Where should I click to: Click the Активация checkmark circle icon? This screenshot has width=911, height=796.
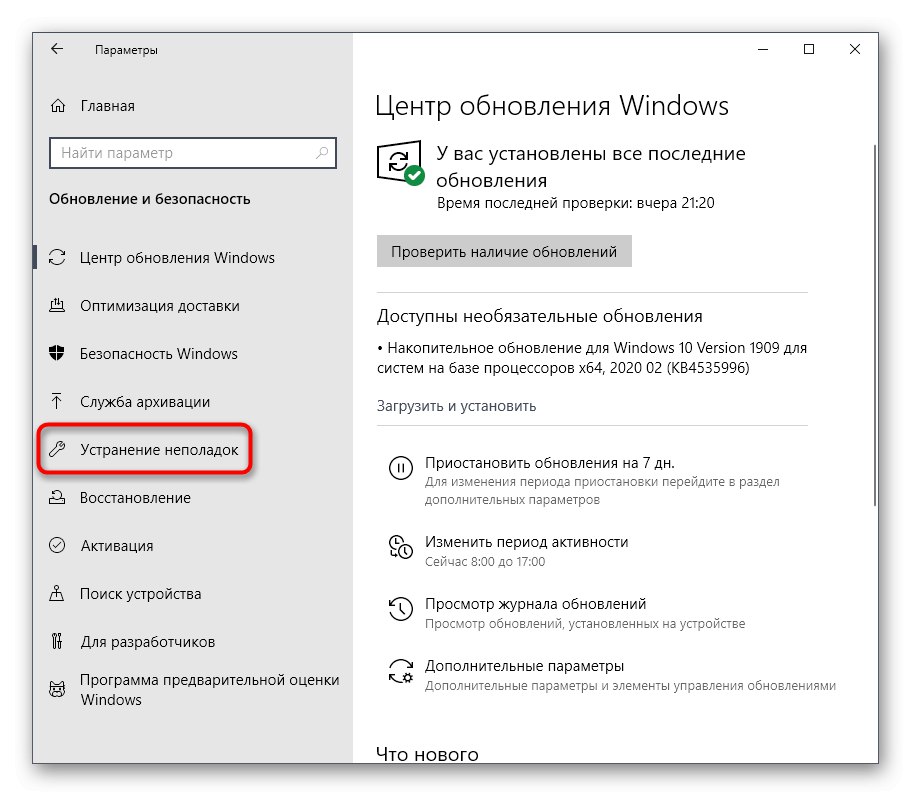57,546
